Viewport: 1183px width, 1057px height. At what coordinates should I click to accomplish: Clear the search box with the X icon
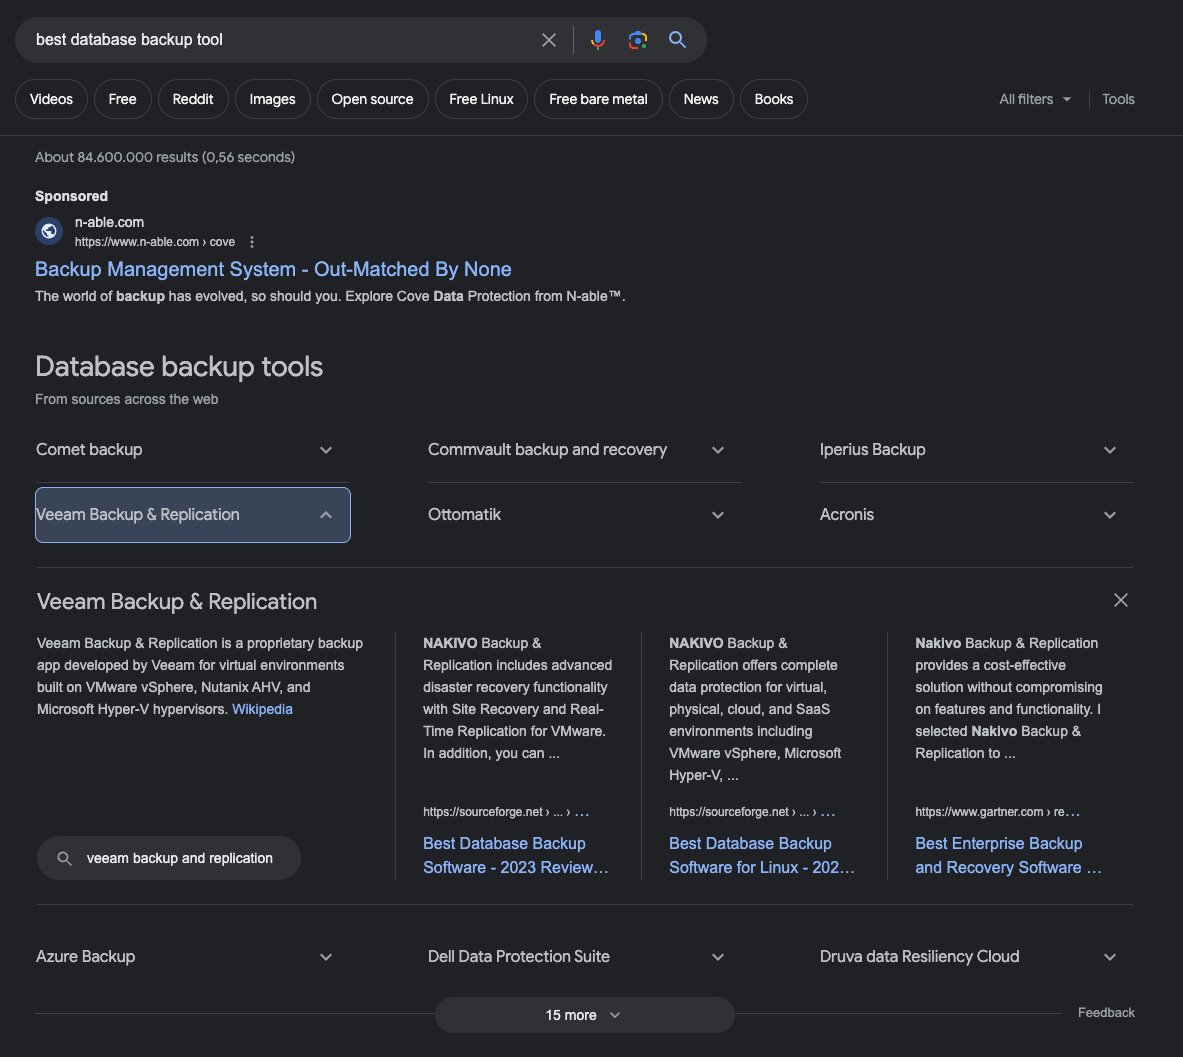point(548,40)
